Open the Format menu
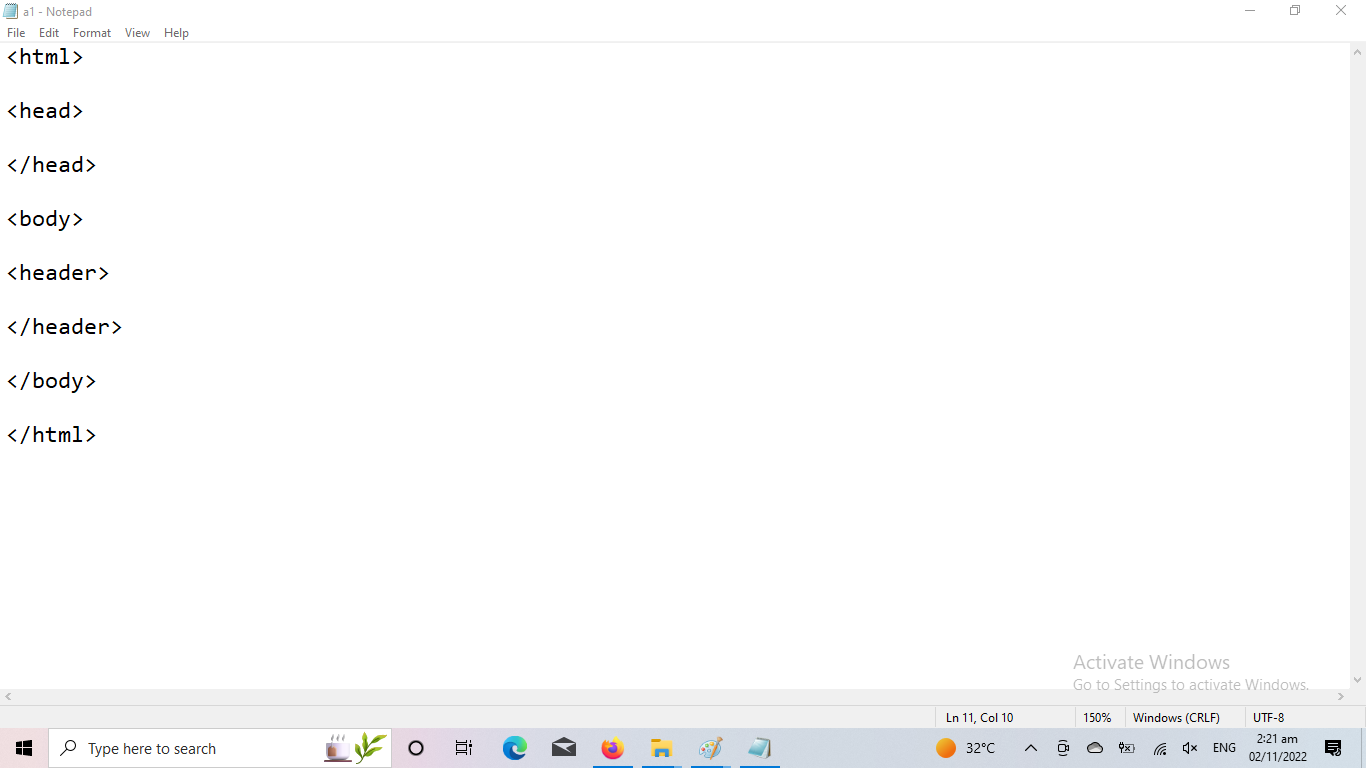 [92, 33]
